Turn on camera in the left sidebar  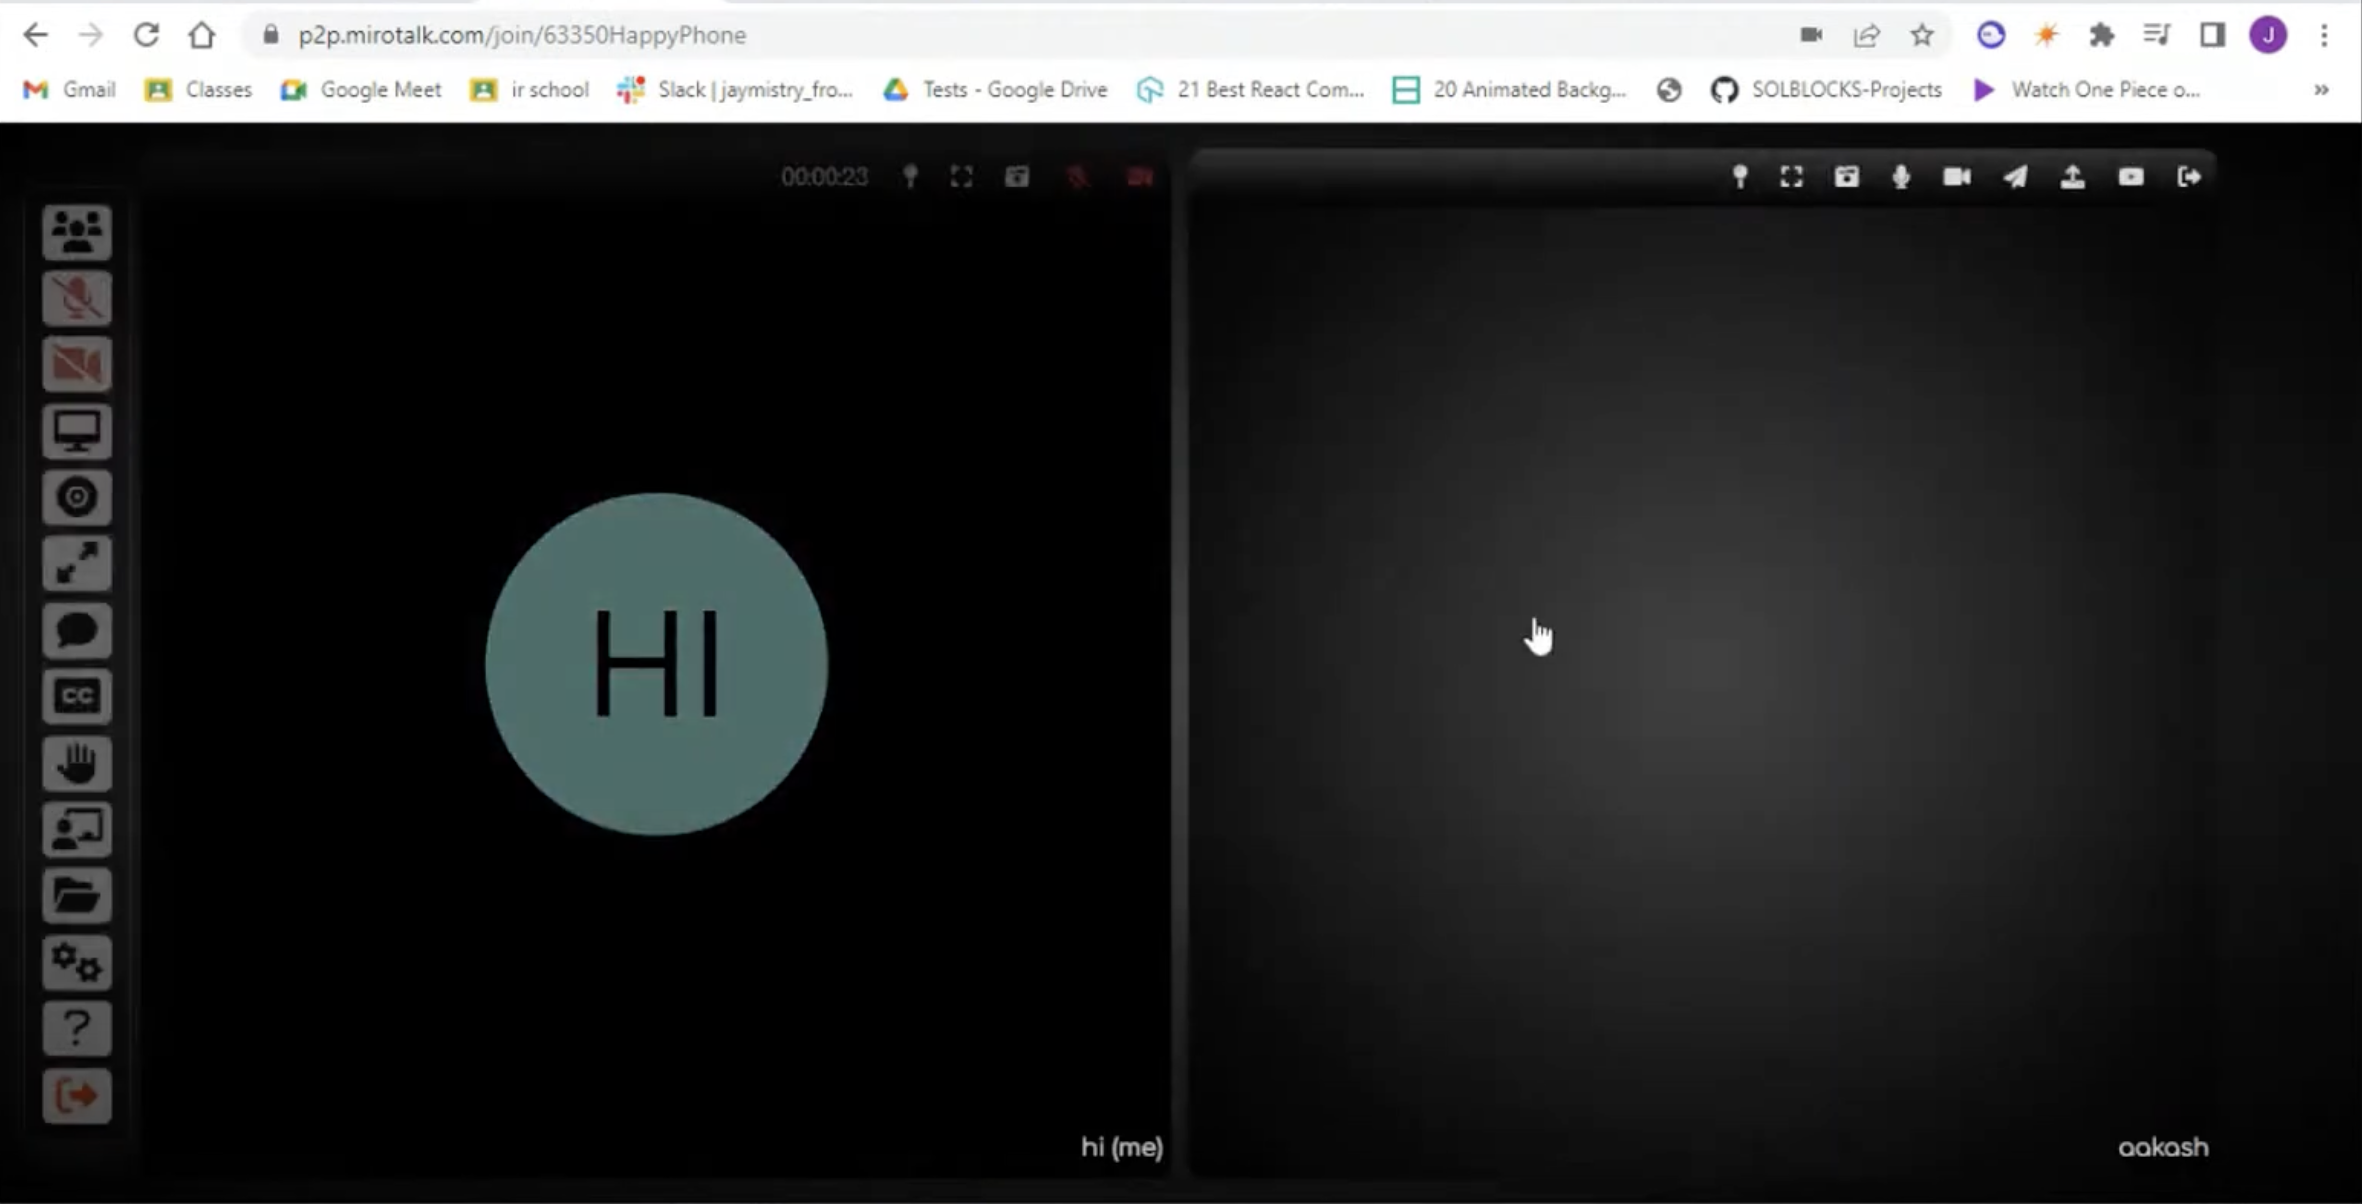click(77, 364)
